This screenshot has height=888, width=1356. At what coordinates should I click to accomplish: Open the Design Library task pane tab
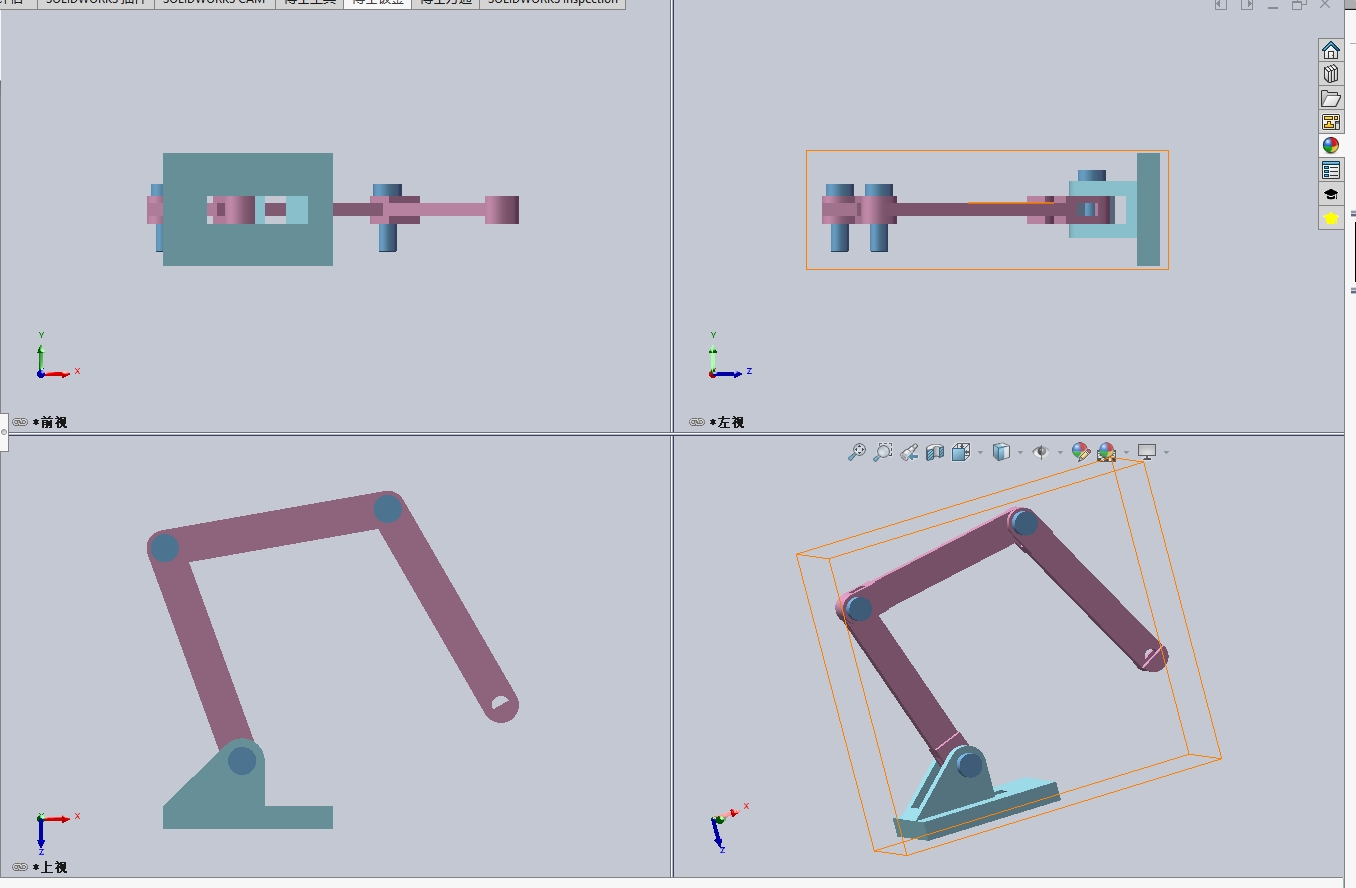pyautogui.click(x=1331, y=74)
